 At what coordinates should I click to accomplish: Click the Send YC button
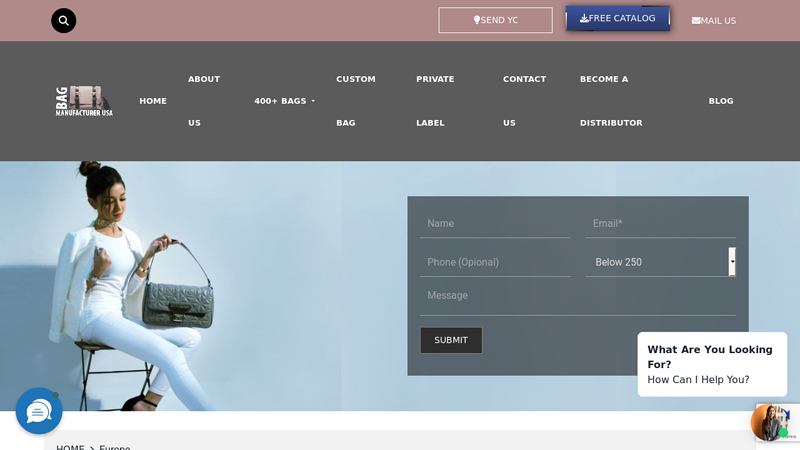point(495,20)
